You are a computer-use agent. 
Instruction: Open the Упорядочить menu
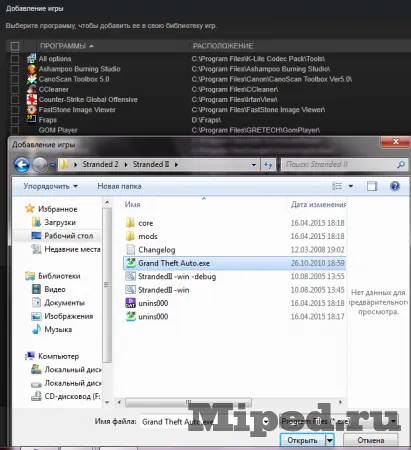50,186
